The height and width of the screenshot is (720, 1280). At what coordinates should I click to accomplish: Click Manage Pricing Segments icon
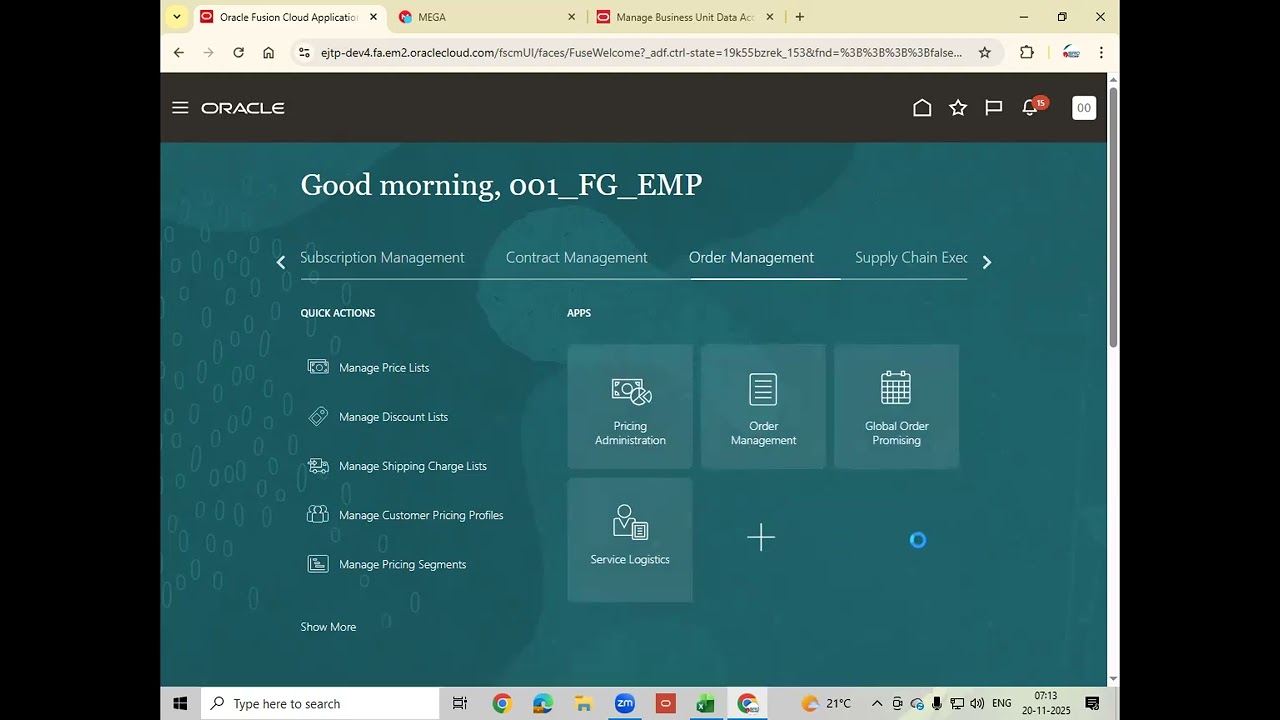(x=318, y=564)
